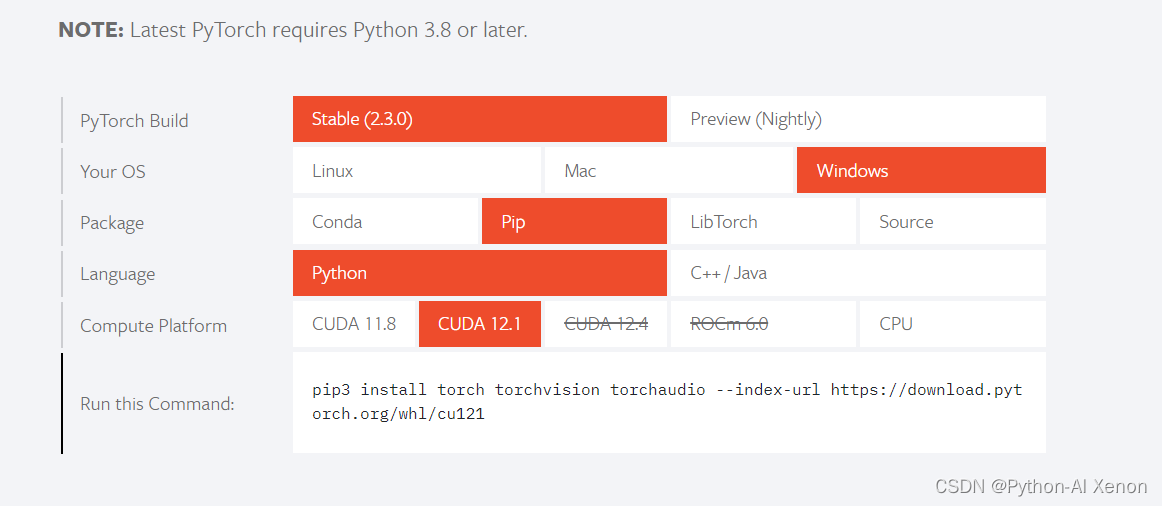This screenshot has width=1162, height=506.
Task: Click the Run this Command label
Action: [x=157, y=405]
